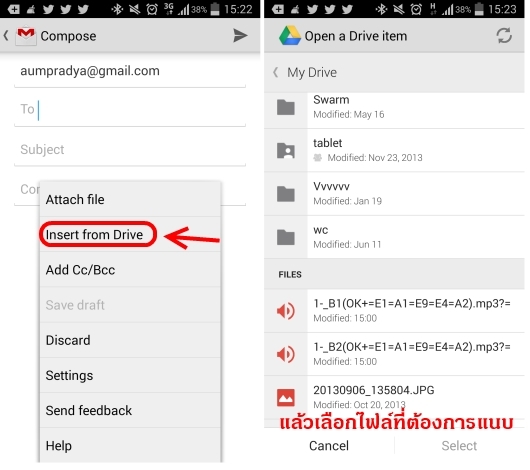530x470 pixels.
Task: Tap the tablet folder name
Action: tap(327, 143)
